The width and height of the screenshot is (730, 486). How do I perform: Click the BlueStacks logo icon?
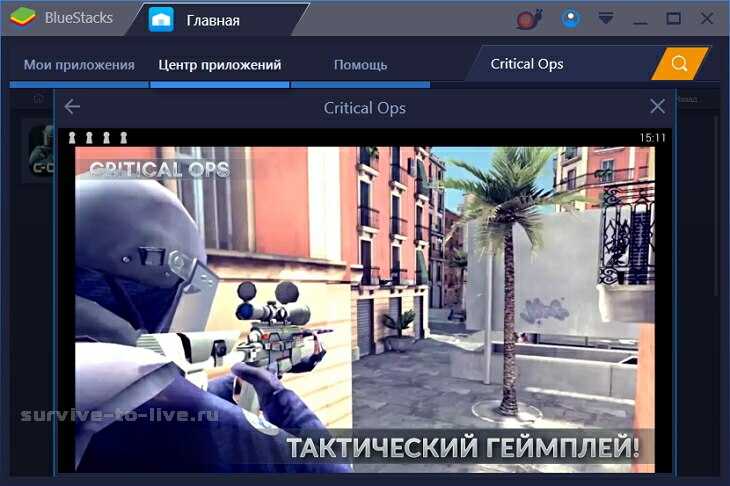(x=22, y=18)
